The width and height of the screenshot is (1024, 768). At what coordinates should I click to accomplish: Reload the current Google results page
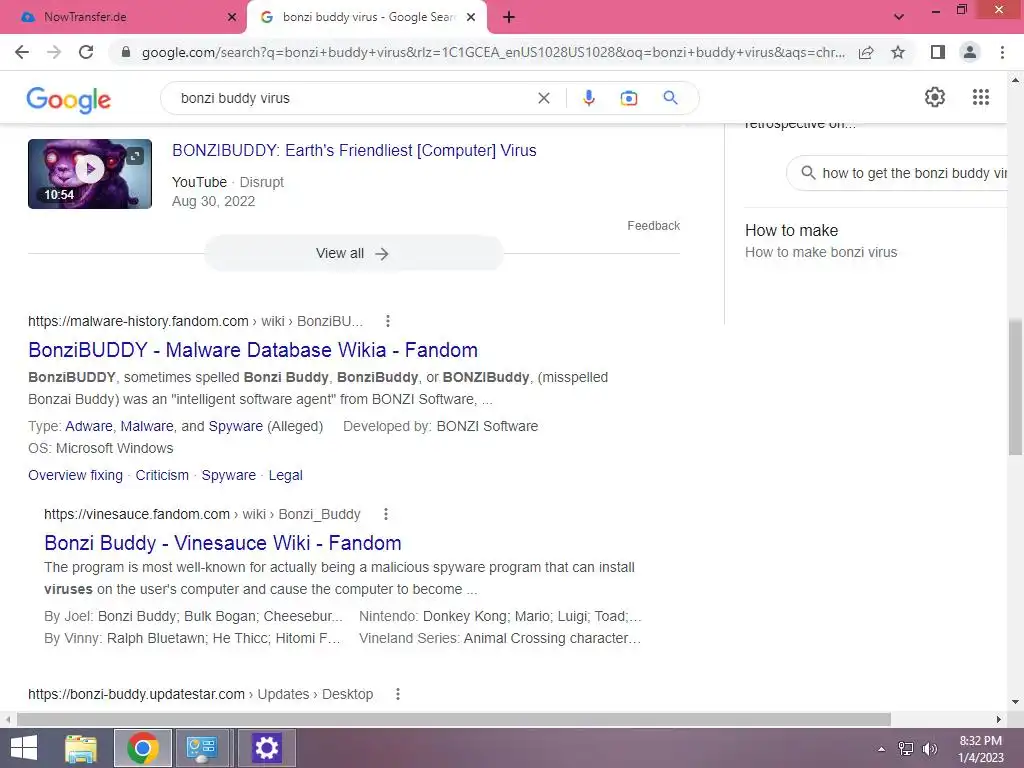[x=86, y=52]
